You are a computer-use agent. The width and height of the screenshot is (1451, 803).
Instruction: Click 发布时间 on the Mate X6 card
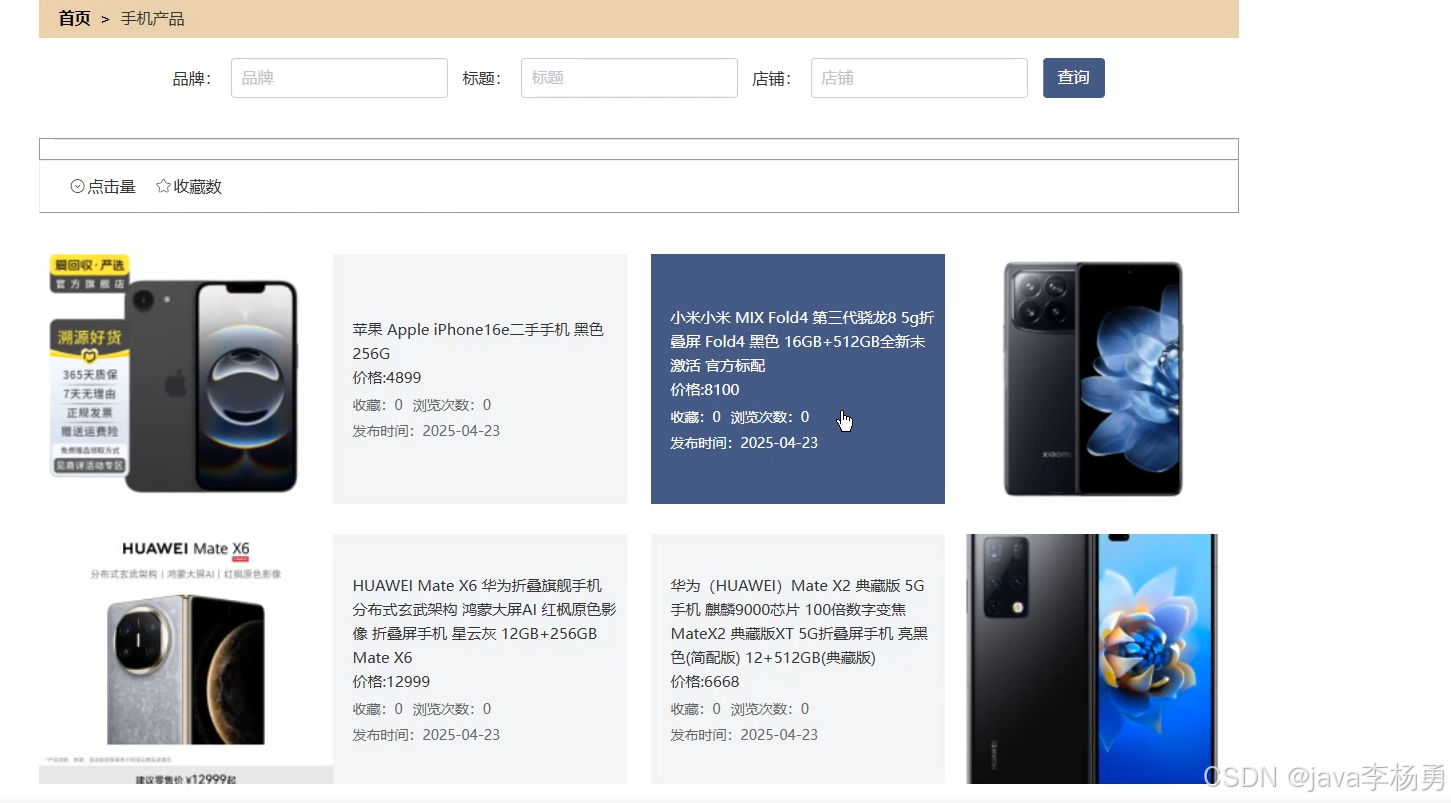tap(426, 735)
